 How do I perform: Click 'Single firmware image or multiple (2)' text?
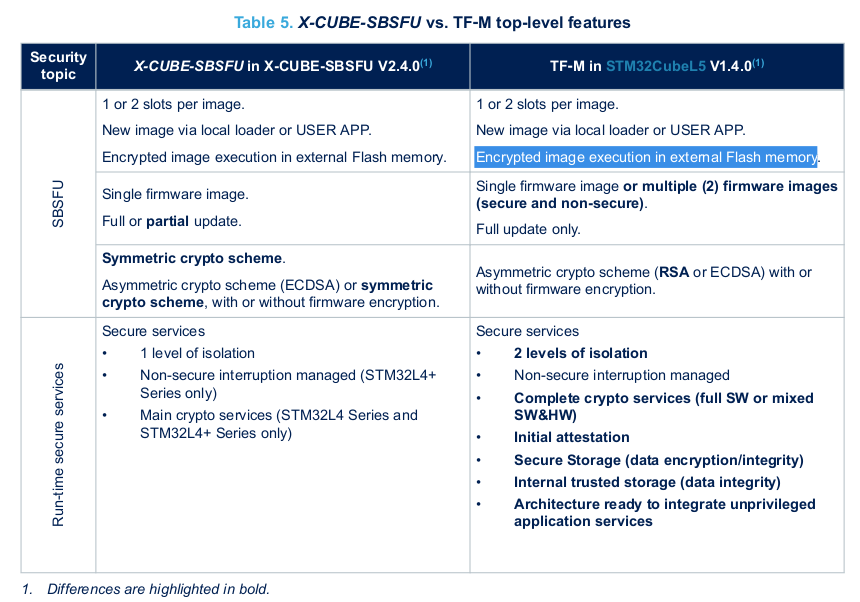click(x=657, y=195)
